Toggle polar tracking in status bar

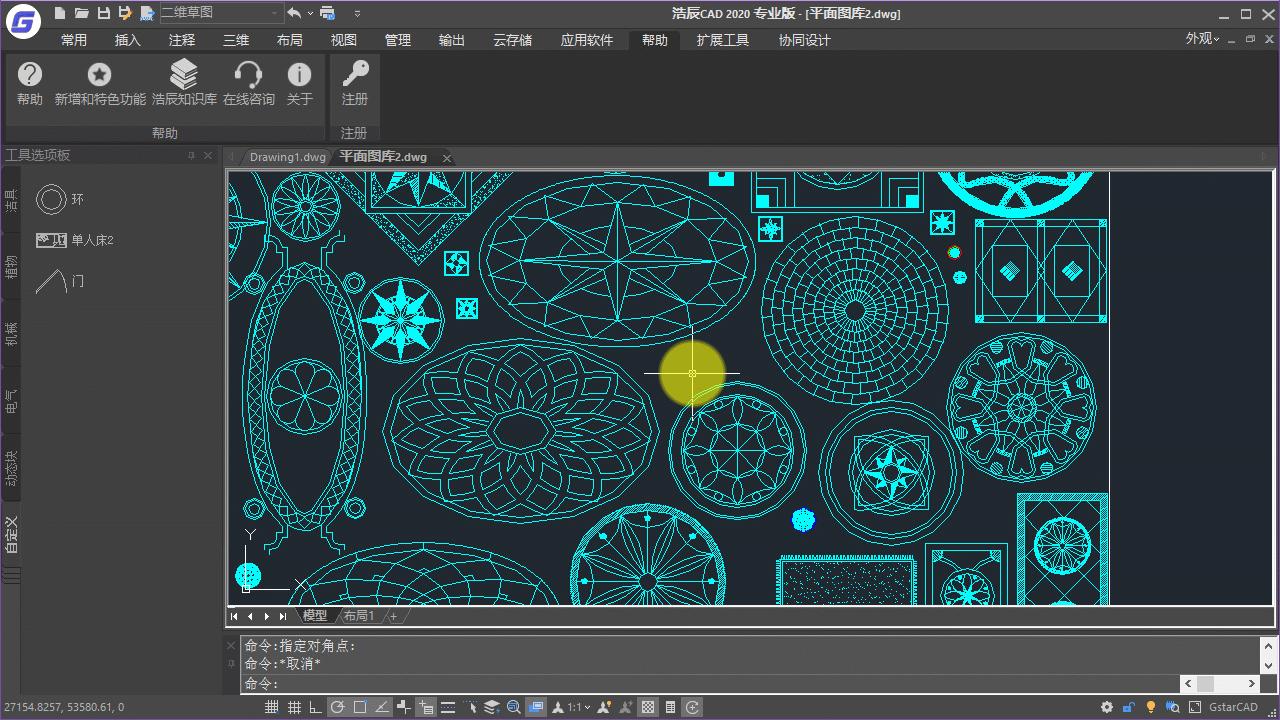(x=338, y=707)
